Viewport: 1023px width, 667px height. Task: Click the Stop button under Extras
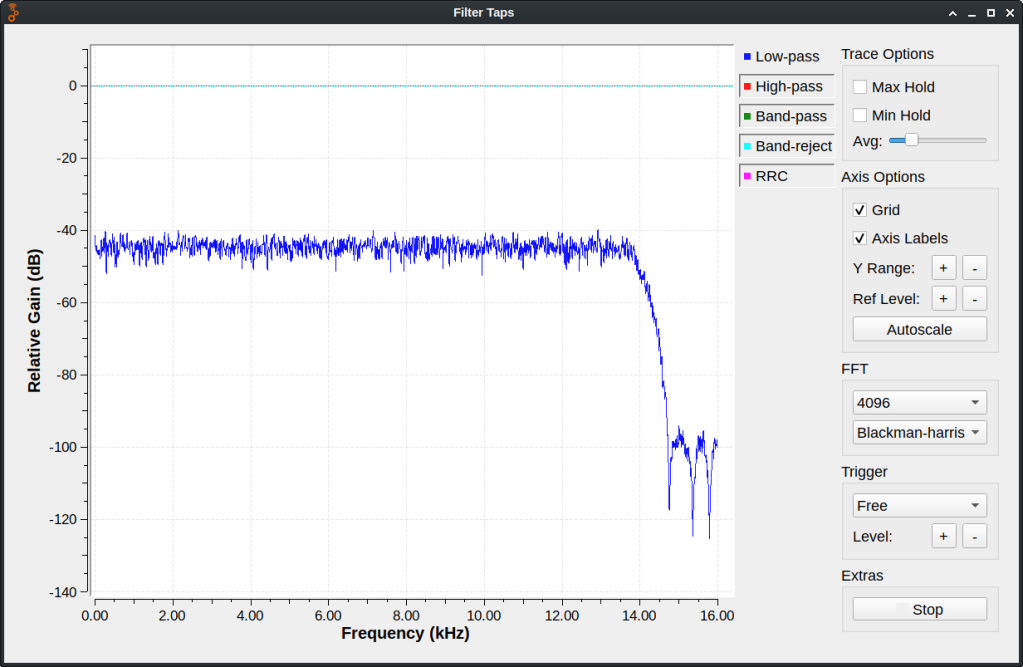pyautogui.click(x=919, y=609)
